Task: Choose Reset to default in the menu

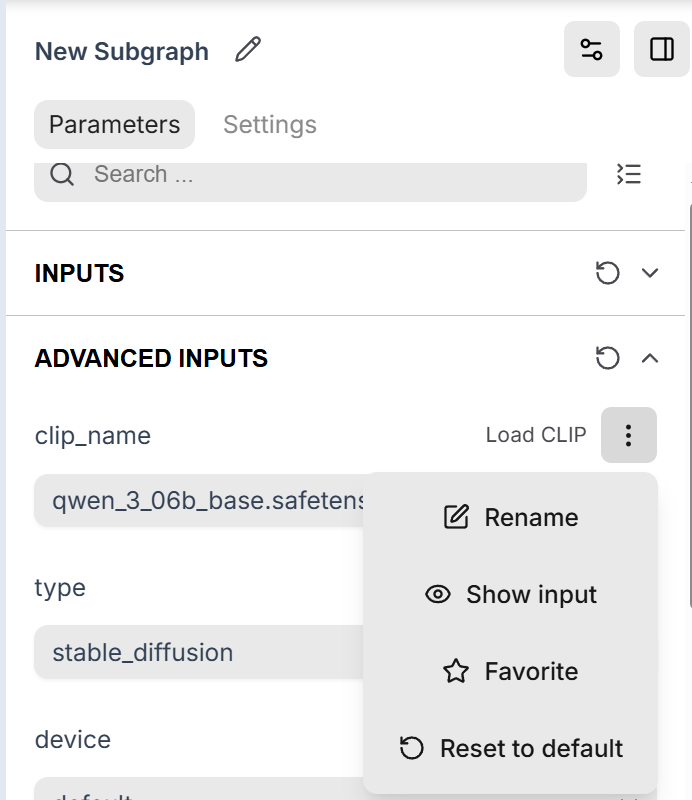Action: [510, 748]
